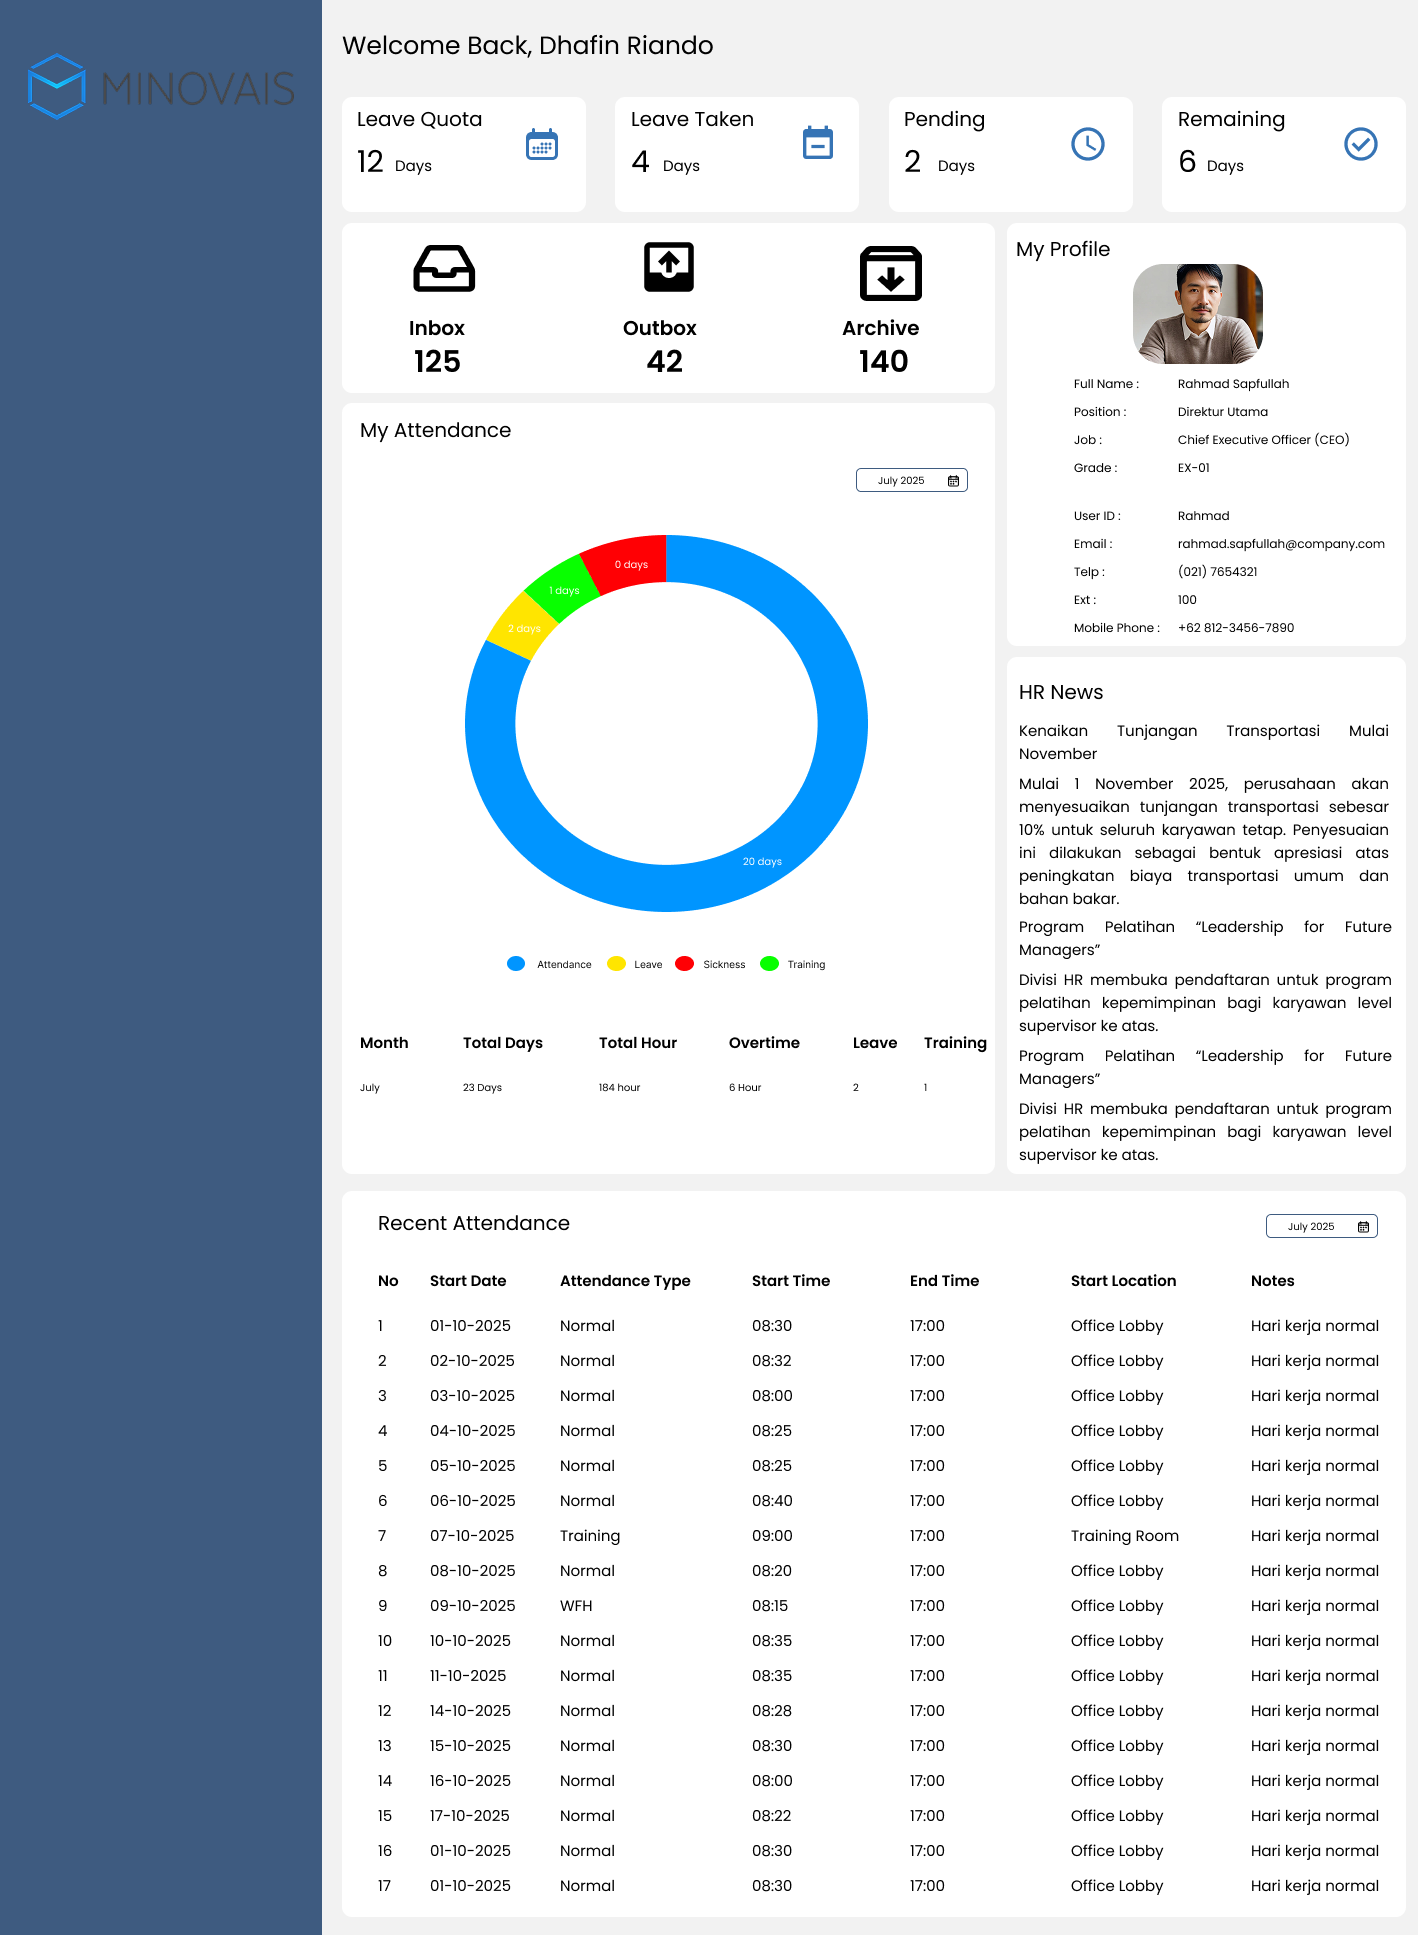
Task: Click the Leave Taken calendar-minus icon
Action: point(817,143)
